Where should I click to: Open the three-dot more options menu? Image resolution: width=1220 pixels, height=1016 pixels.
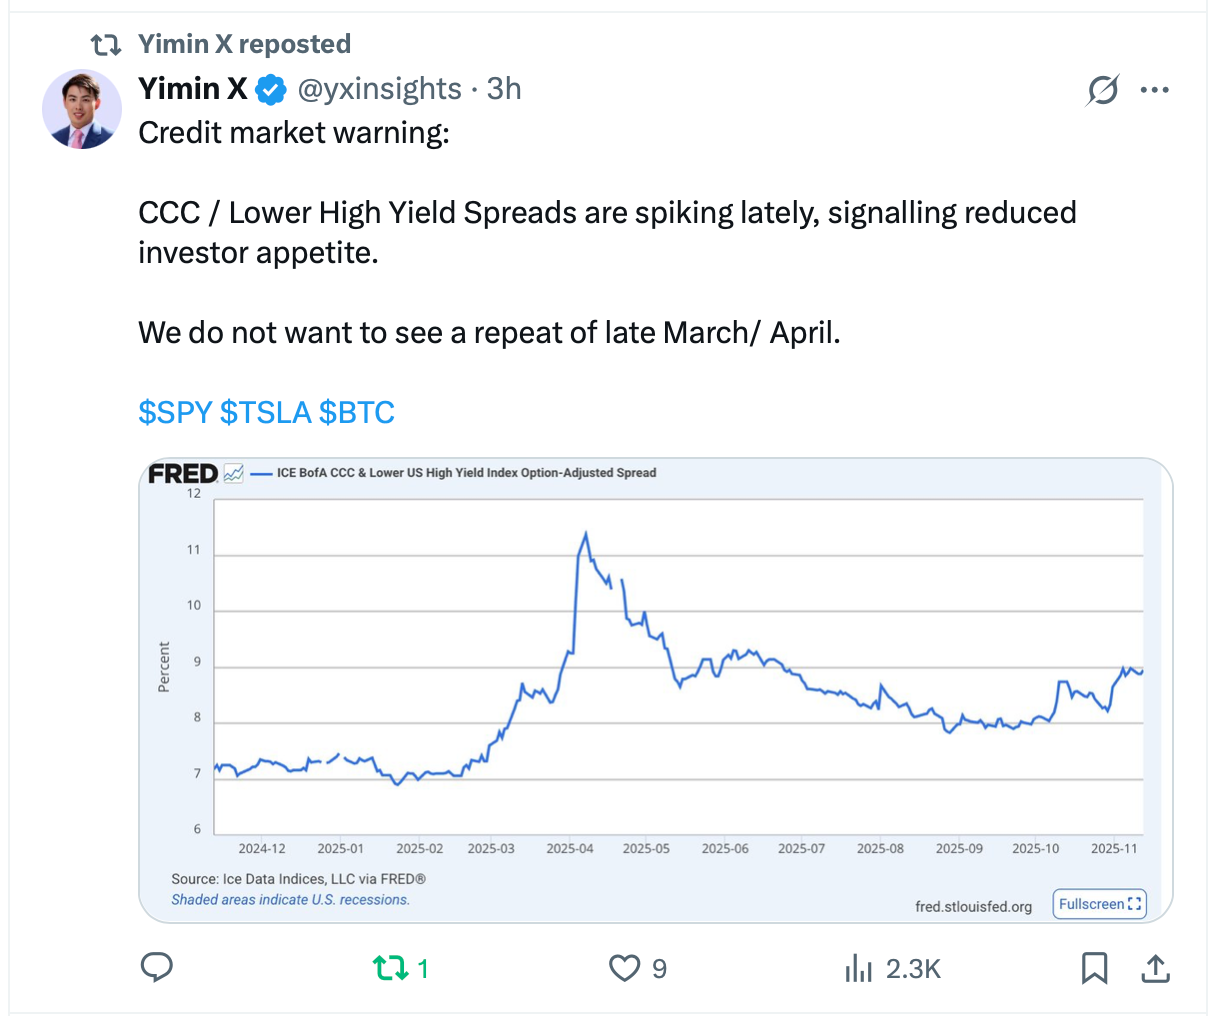coord(1154,90)
